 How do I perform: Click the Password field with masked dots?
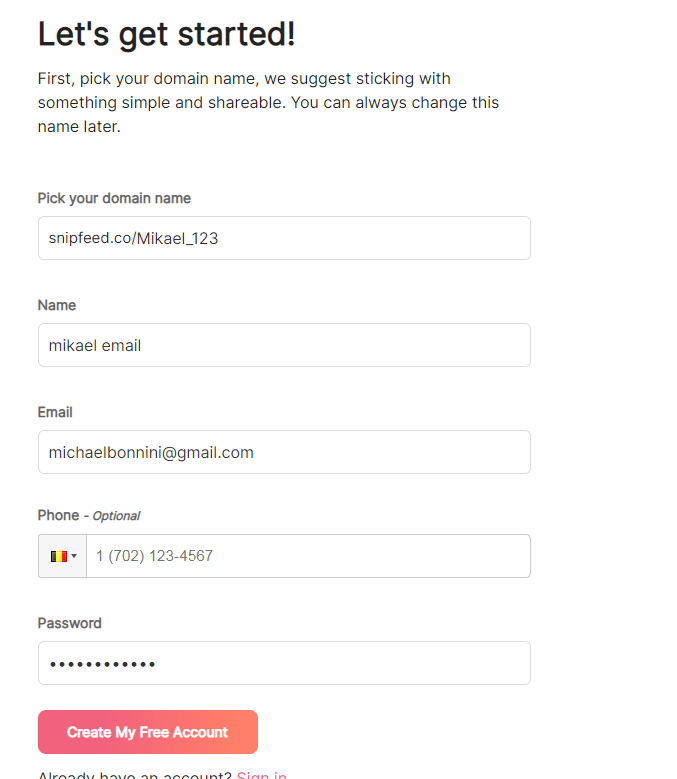pyautogui.click(x=284, y=663)
